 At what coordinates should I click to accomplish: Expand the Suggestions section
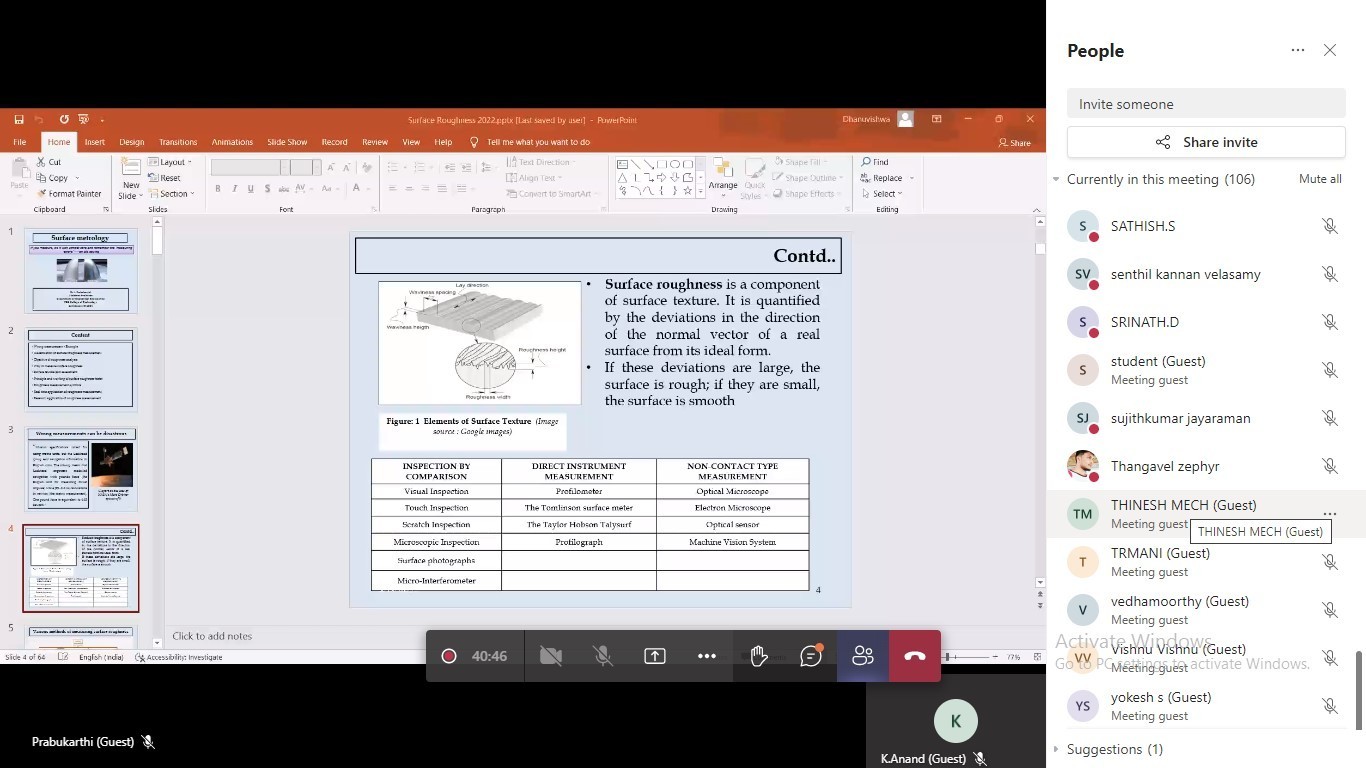point(1056,749)
